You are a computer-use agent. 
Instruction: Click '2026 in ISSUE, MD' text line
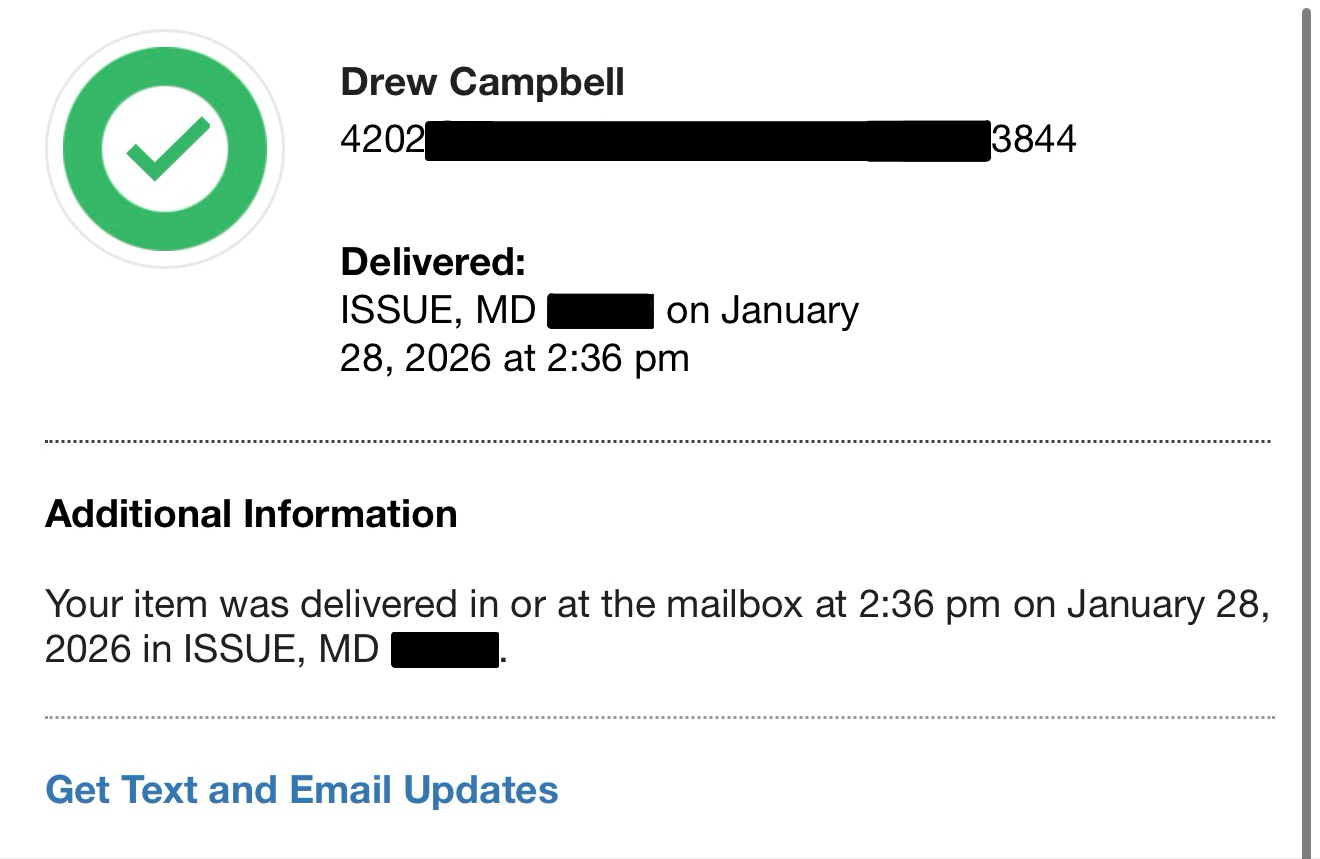[x=212, y=650]
